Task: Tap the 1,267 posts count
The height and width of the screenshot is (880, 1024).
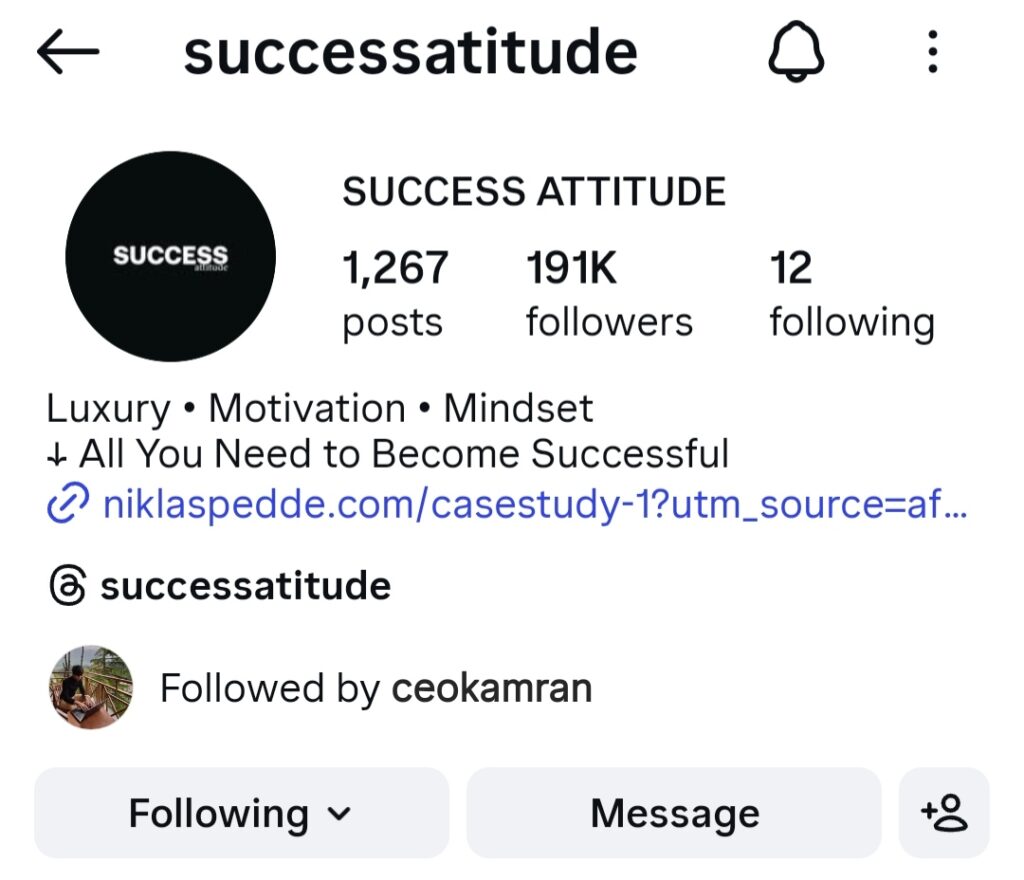Action: point(394,294)
